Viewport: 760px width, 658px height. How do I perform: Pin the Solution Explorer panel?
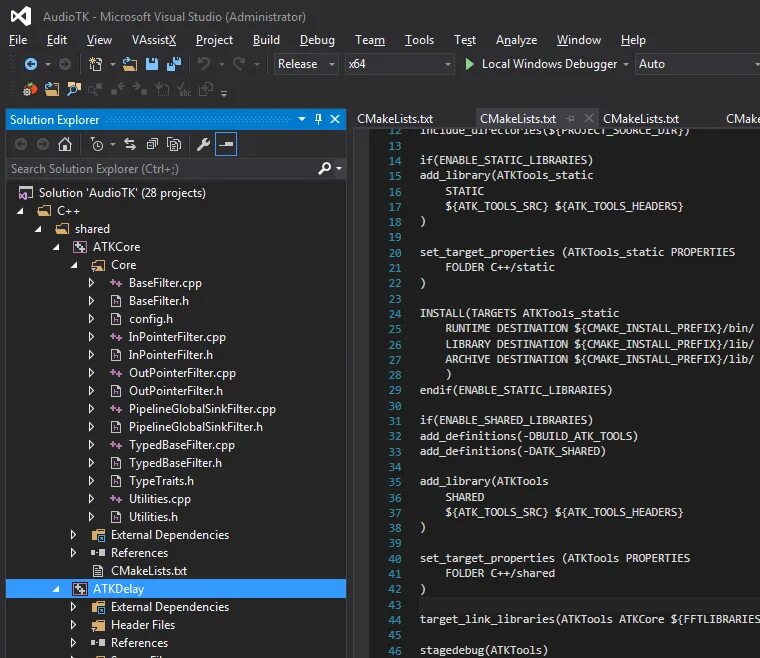[318, 119]
